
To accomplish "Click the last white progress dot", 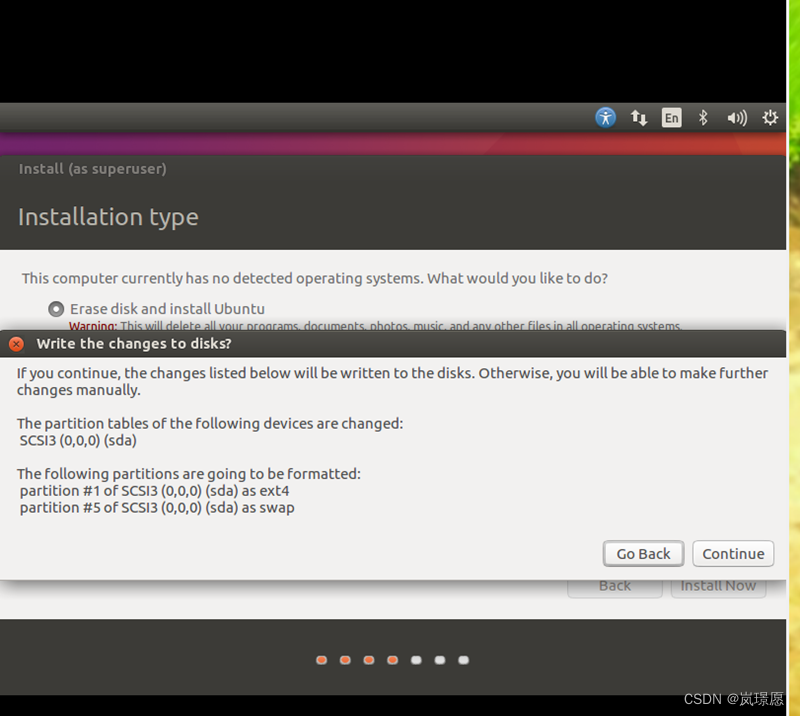I will (463, 660).
